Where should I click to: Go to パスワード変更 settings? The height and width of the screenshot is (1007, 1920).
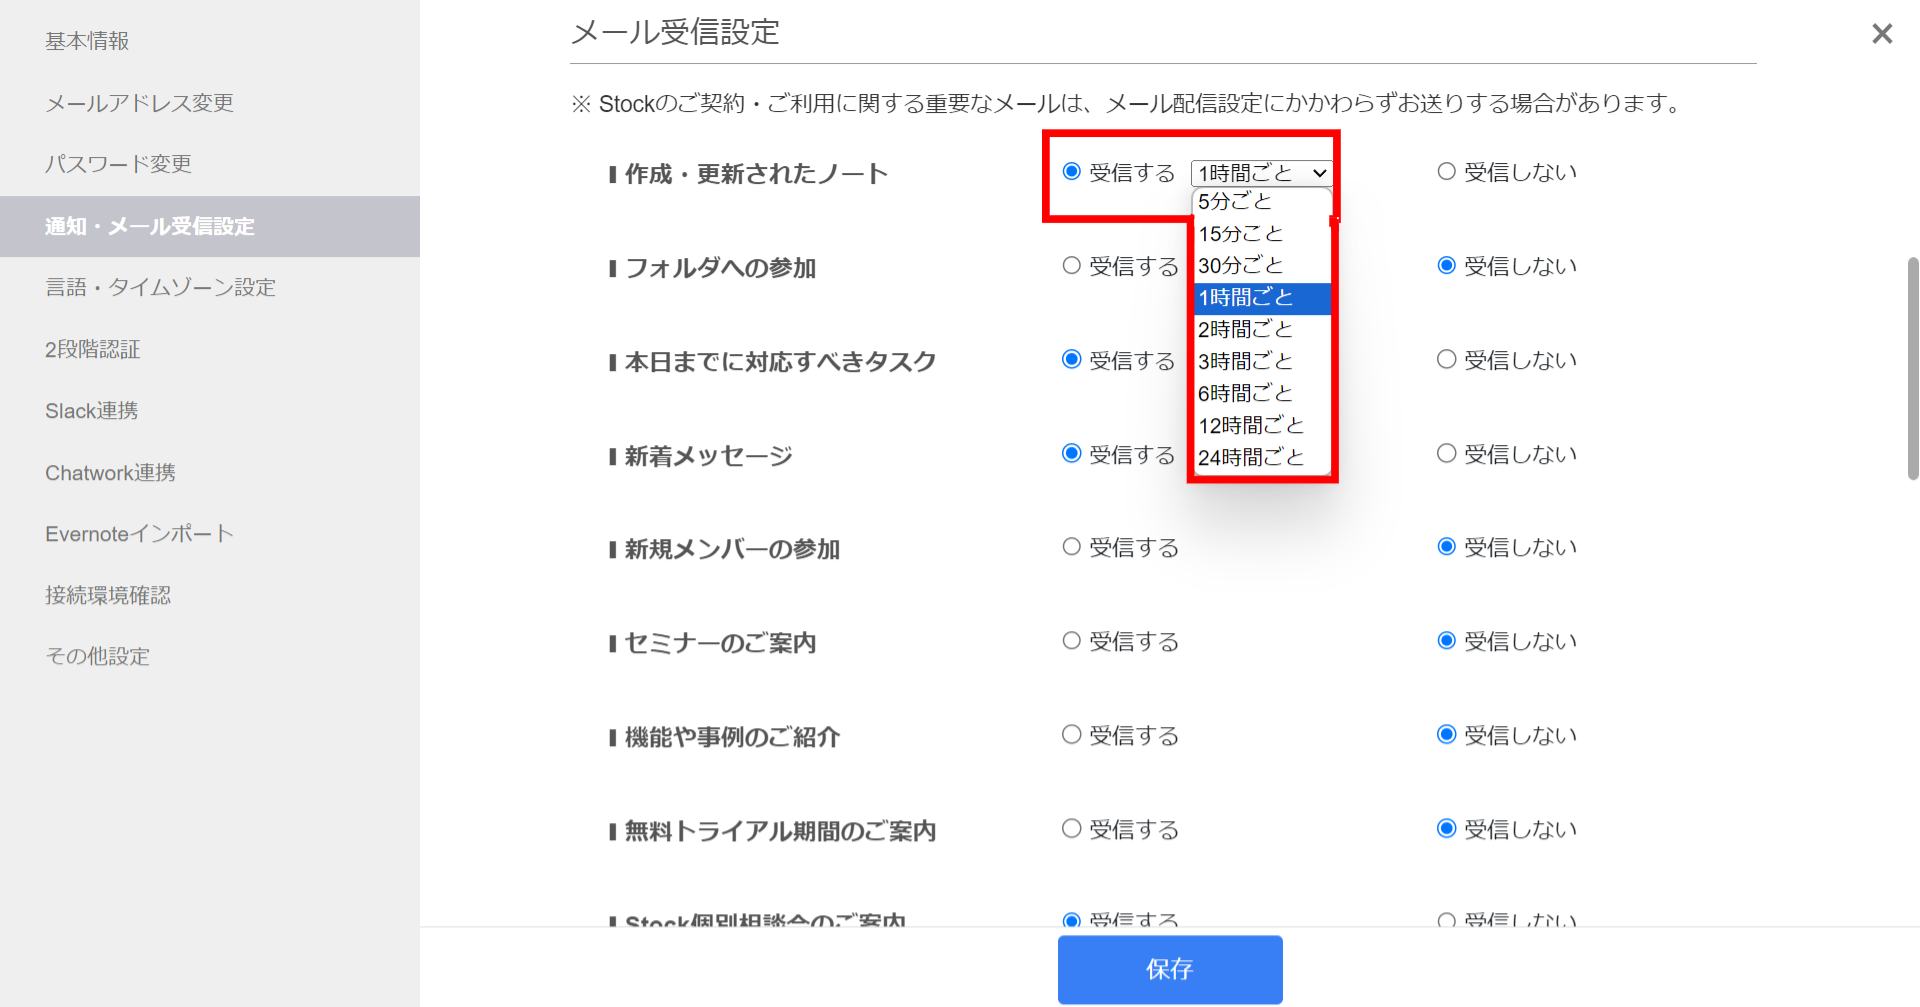[119, 164]
